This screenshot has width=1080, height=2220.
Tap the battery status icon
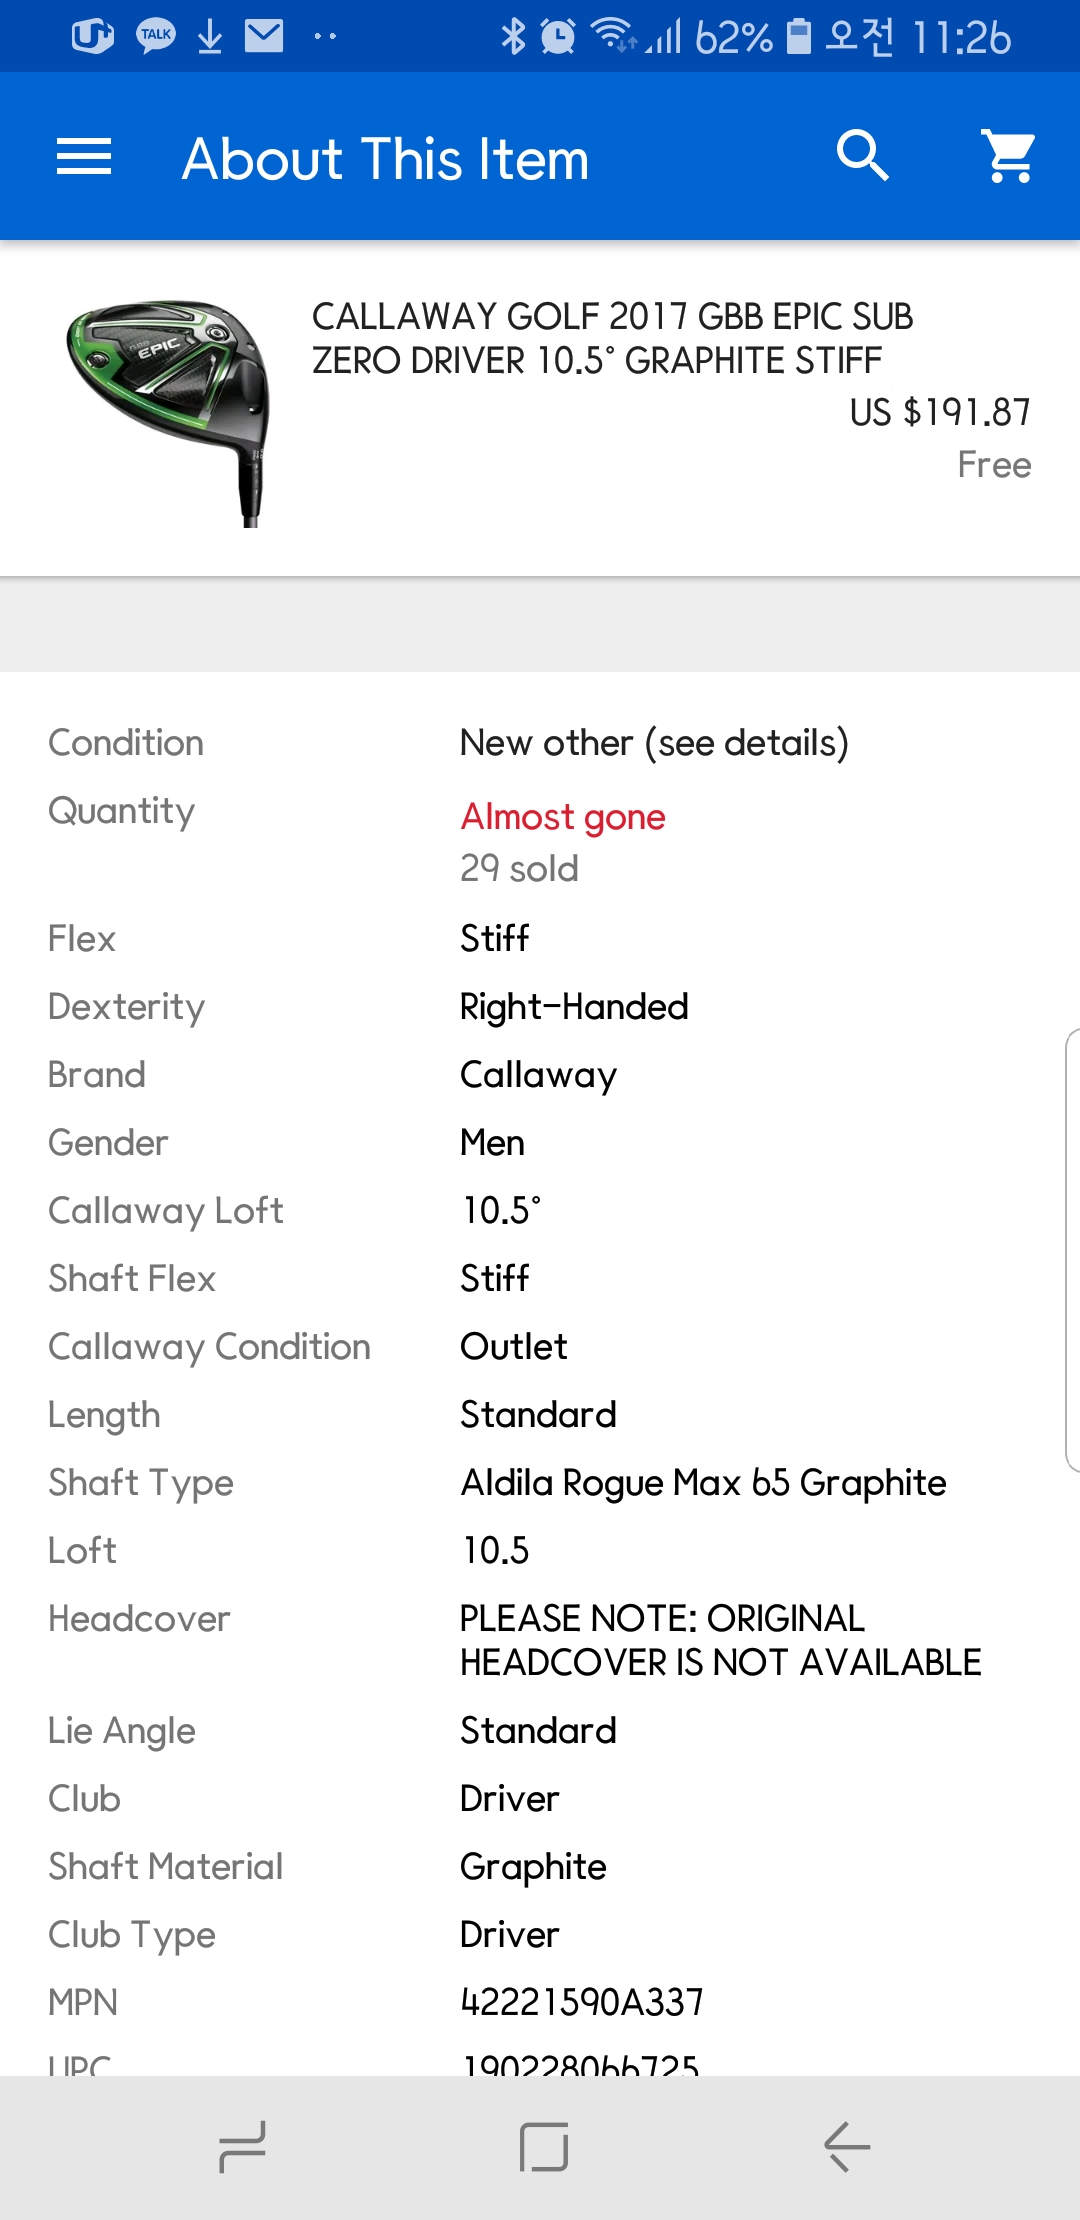coord(798,37)
